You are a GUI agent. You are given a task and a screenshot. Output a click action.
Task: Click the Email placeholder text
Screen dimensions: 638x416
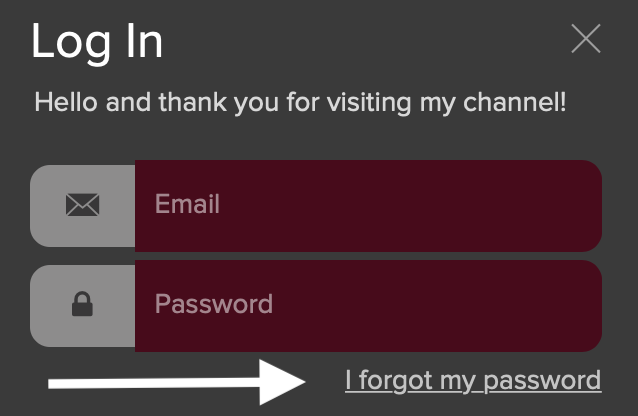(187, 204)
